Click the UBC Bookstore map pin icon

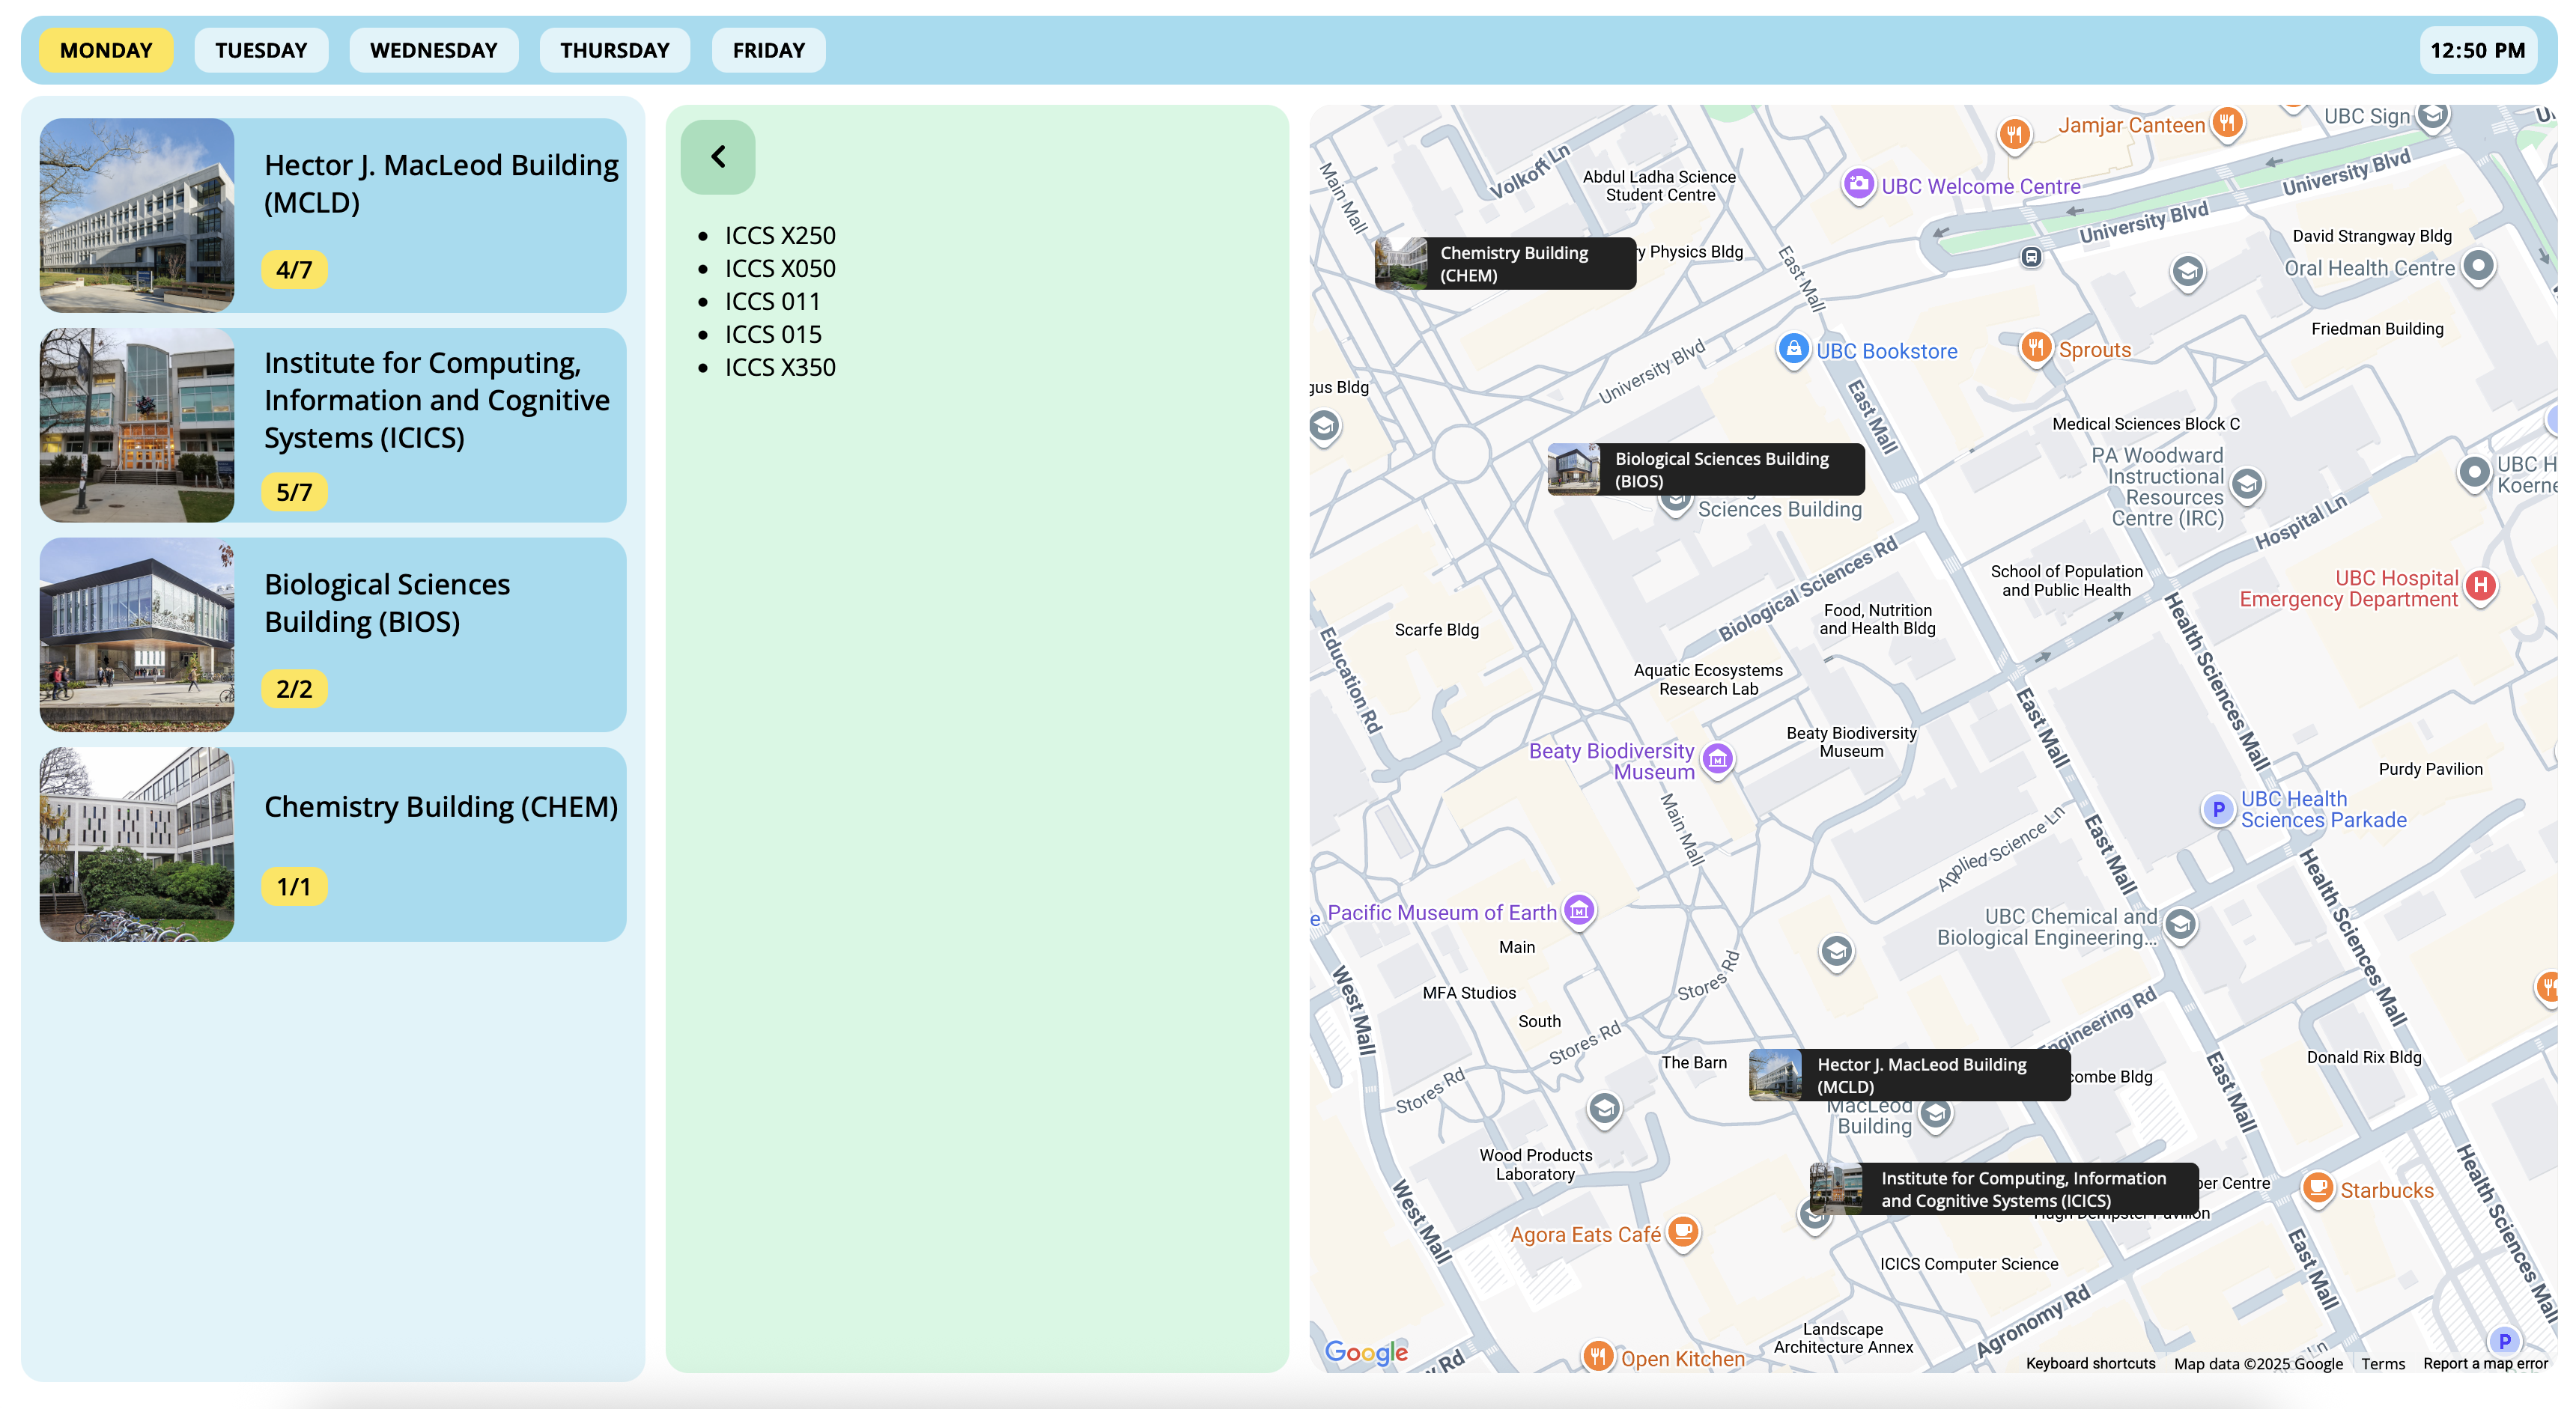tap(1794, 349)
